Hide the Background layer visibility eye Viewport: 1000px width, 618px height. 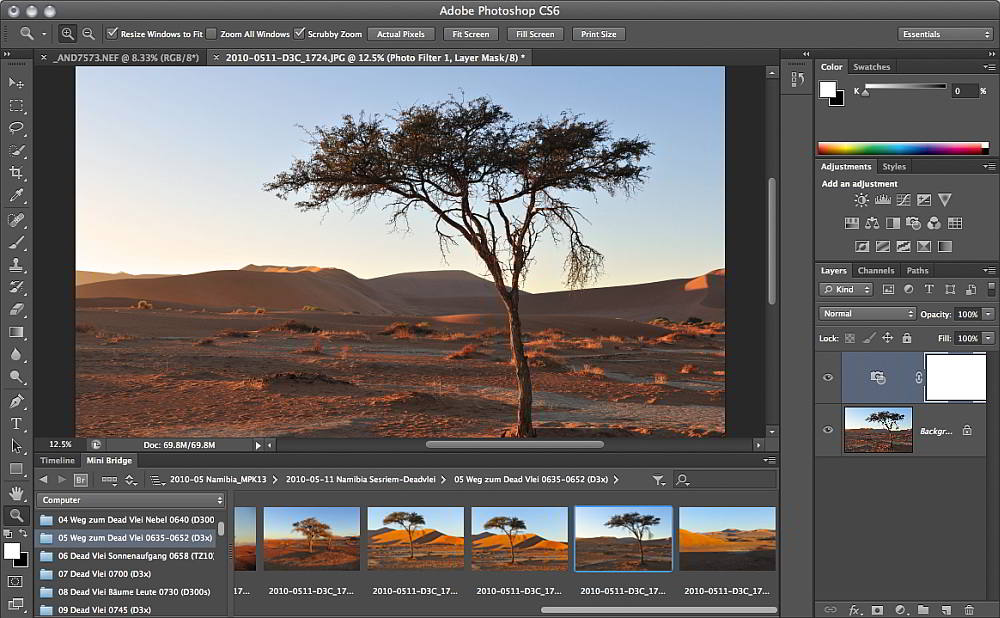(x=827, y=430)
